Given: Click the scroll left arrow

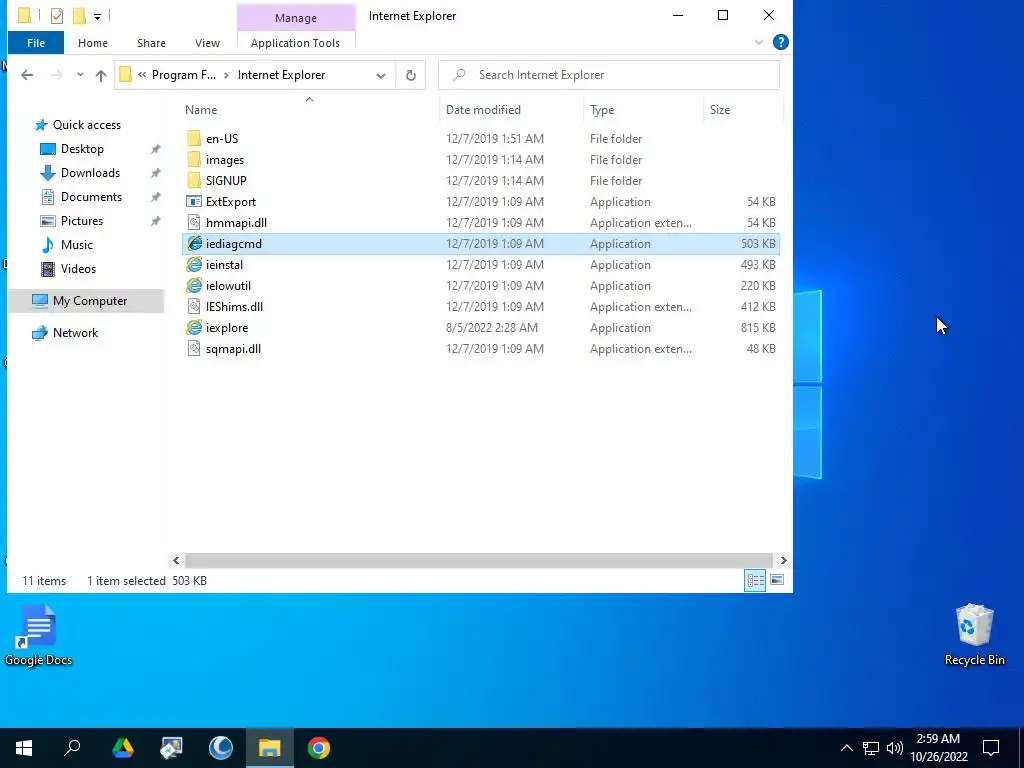Looking at the screenshot, I should click(x=176, y=560).
